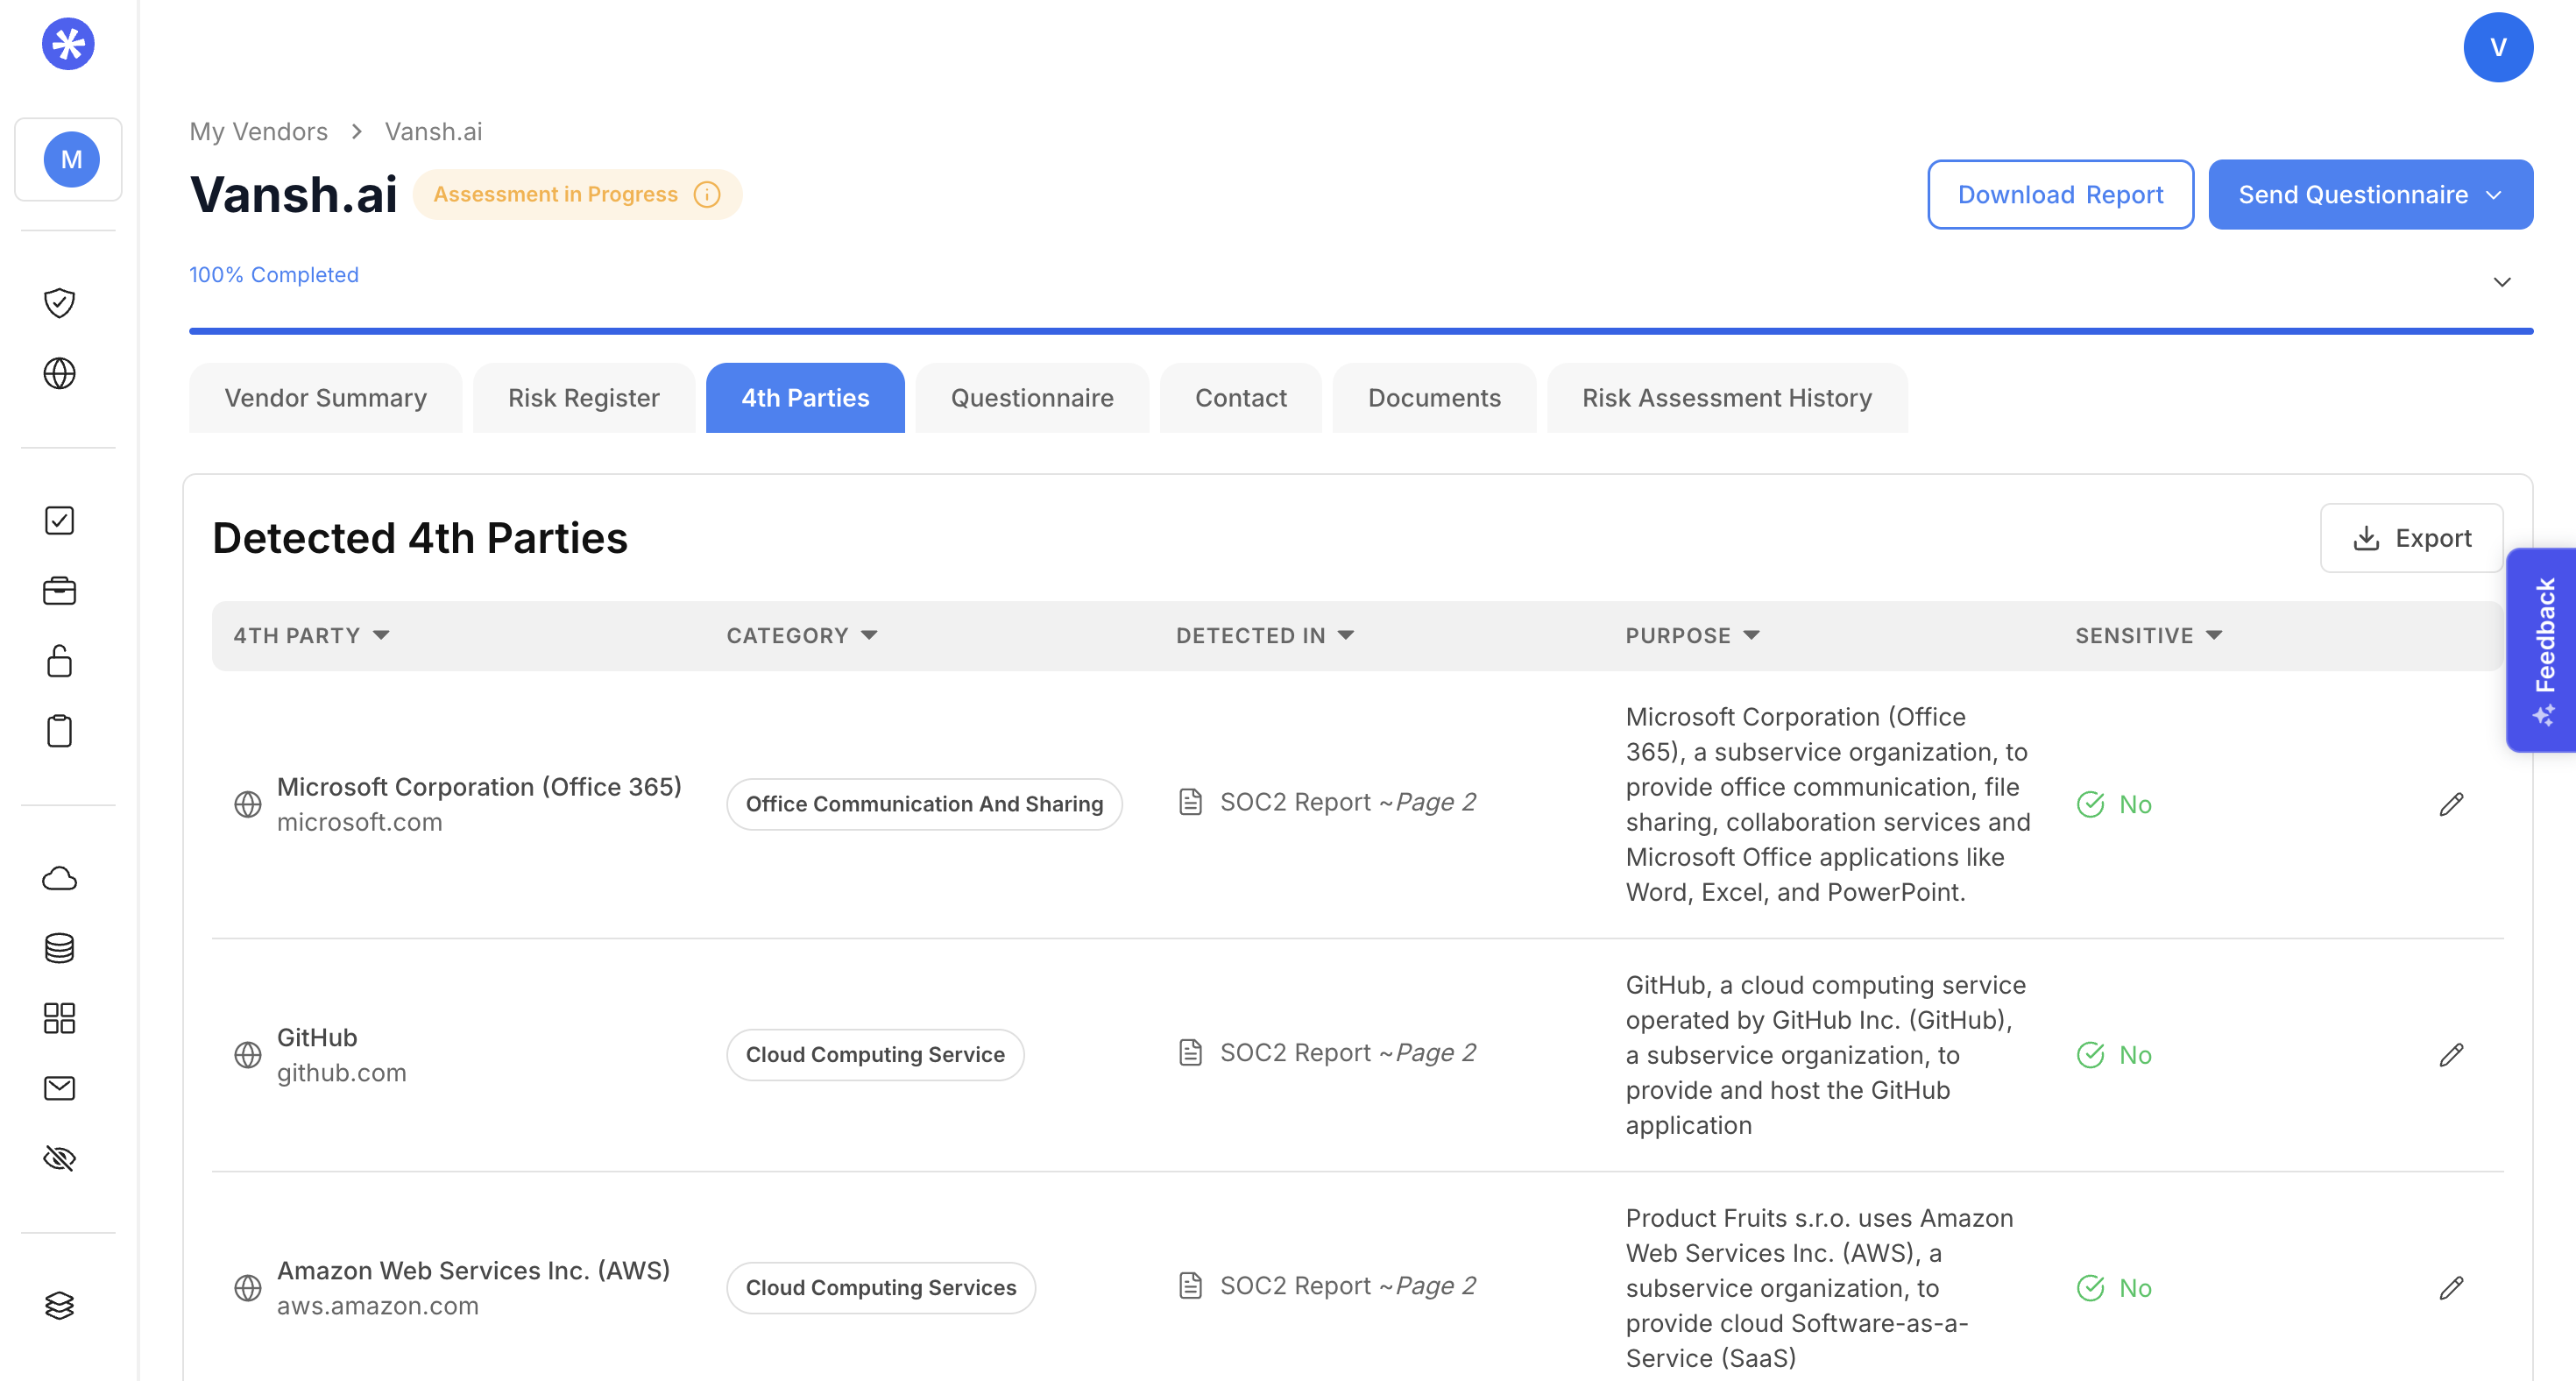
Task: Click the Download Report button
Action: pos(2059,195)
